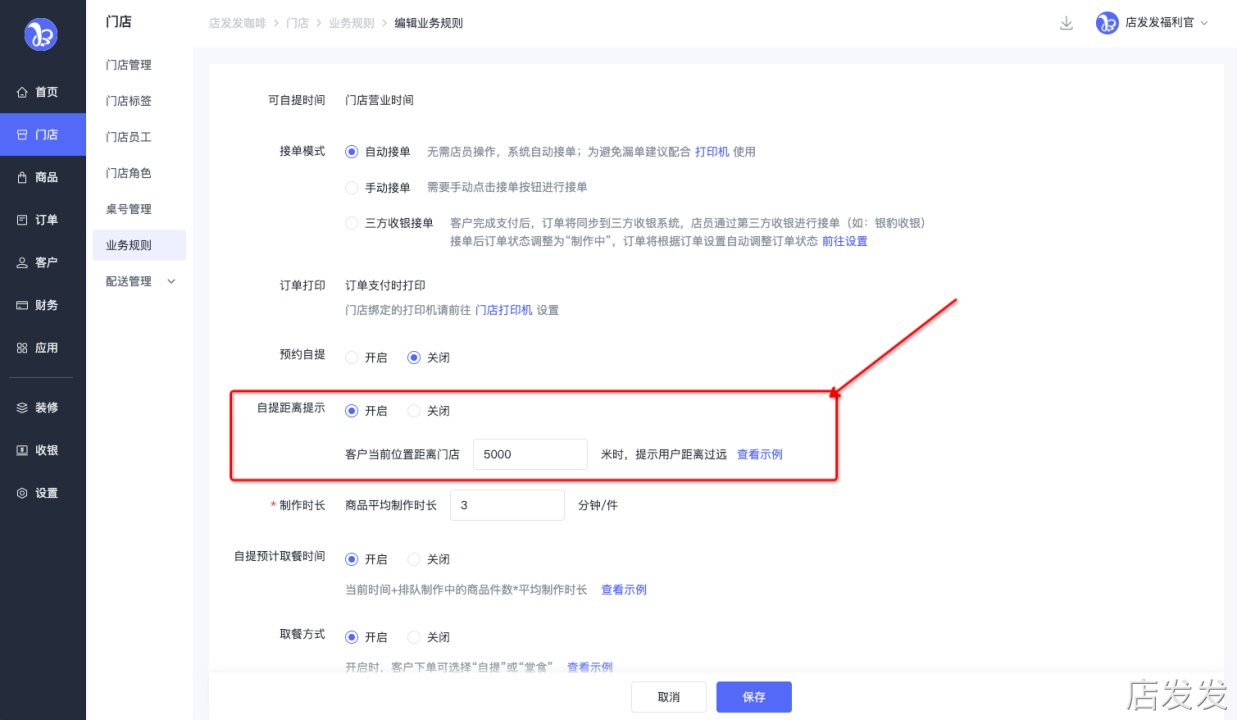Open 订单 in the left sidebar
Viewport: 1237px width, 720px height.
pos(43,220)
